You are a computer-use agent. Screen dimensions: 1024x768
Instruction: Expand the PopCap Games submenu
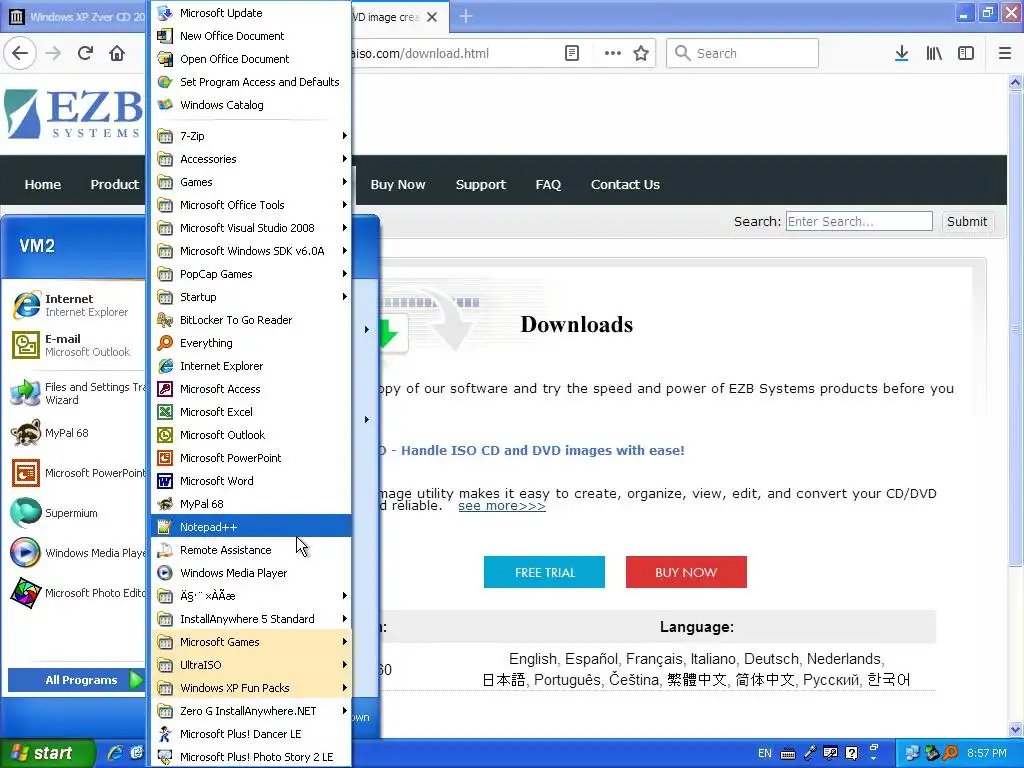tap(251, 274)
